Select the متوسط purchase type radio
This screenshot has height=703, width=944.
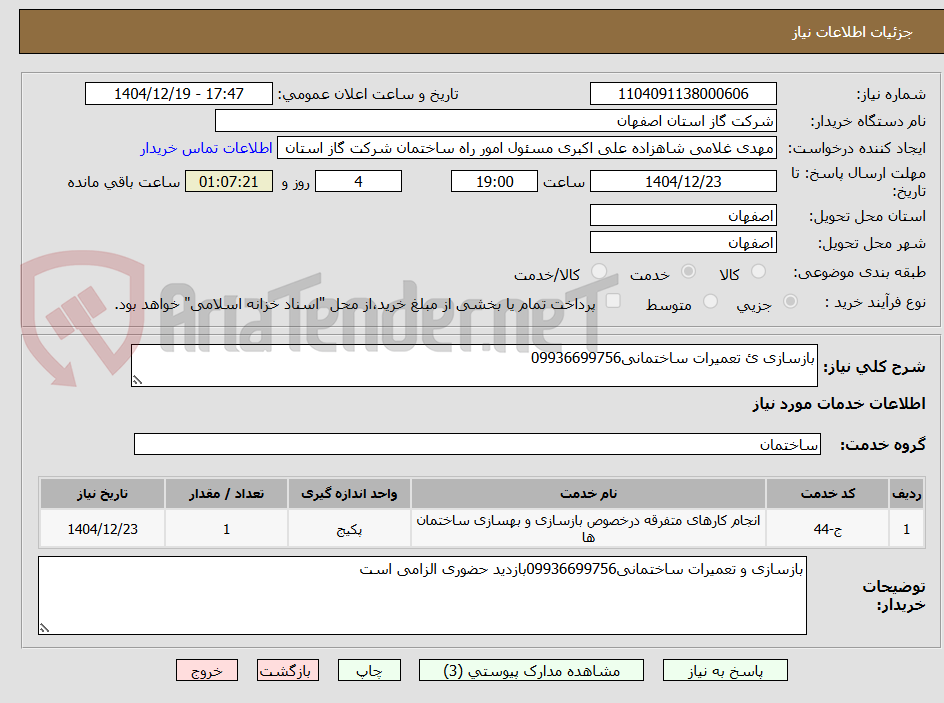pyautogui.click(x=710, y=302)
